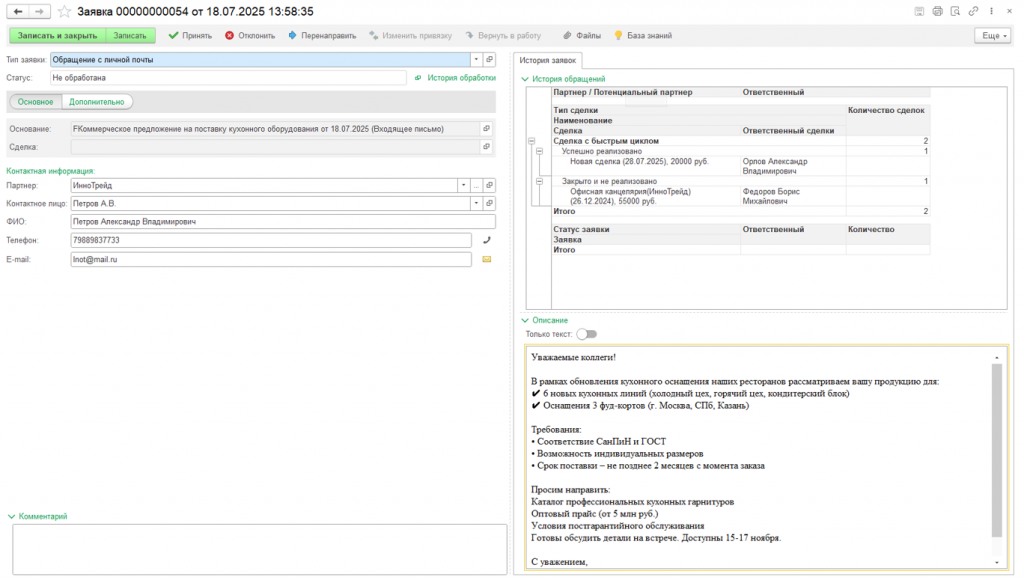Image resolution: width=1024 pixels, height=580 pixels.
Task: Click the save diskette icon at top right
Action: tap(919, 11)
